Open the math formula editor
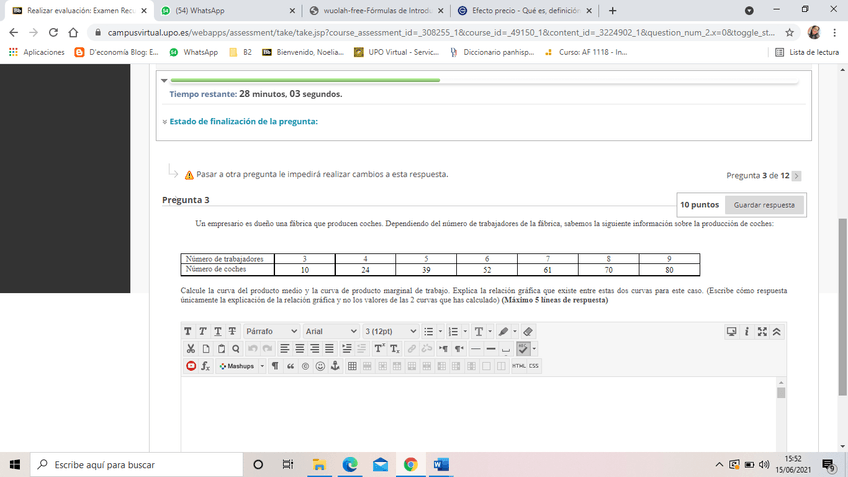This screenshot has height=477, width=848. pos(205,366)
